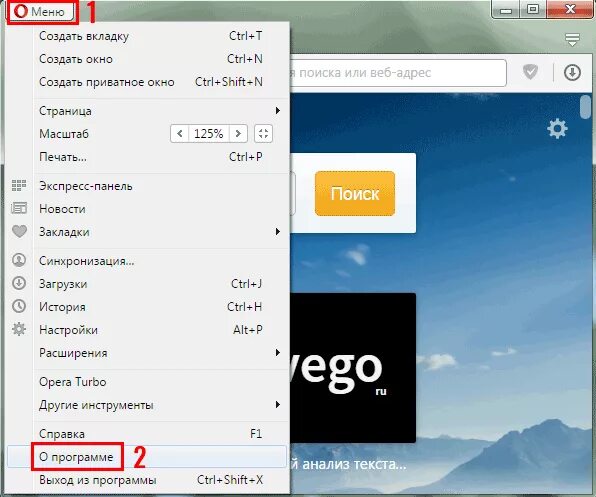Image resolution: width=596 pixels, height=497 pixels.
Task: Open downloads icon in the toolbar
Action: 572,73
